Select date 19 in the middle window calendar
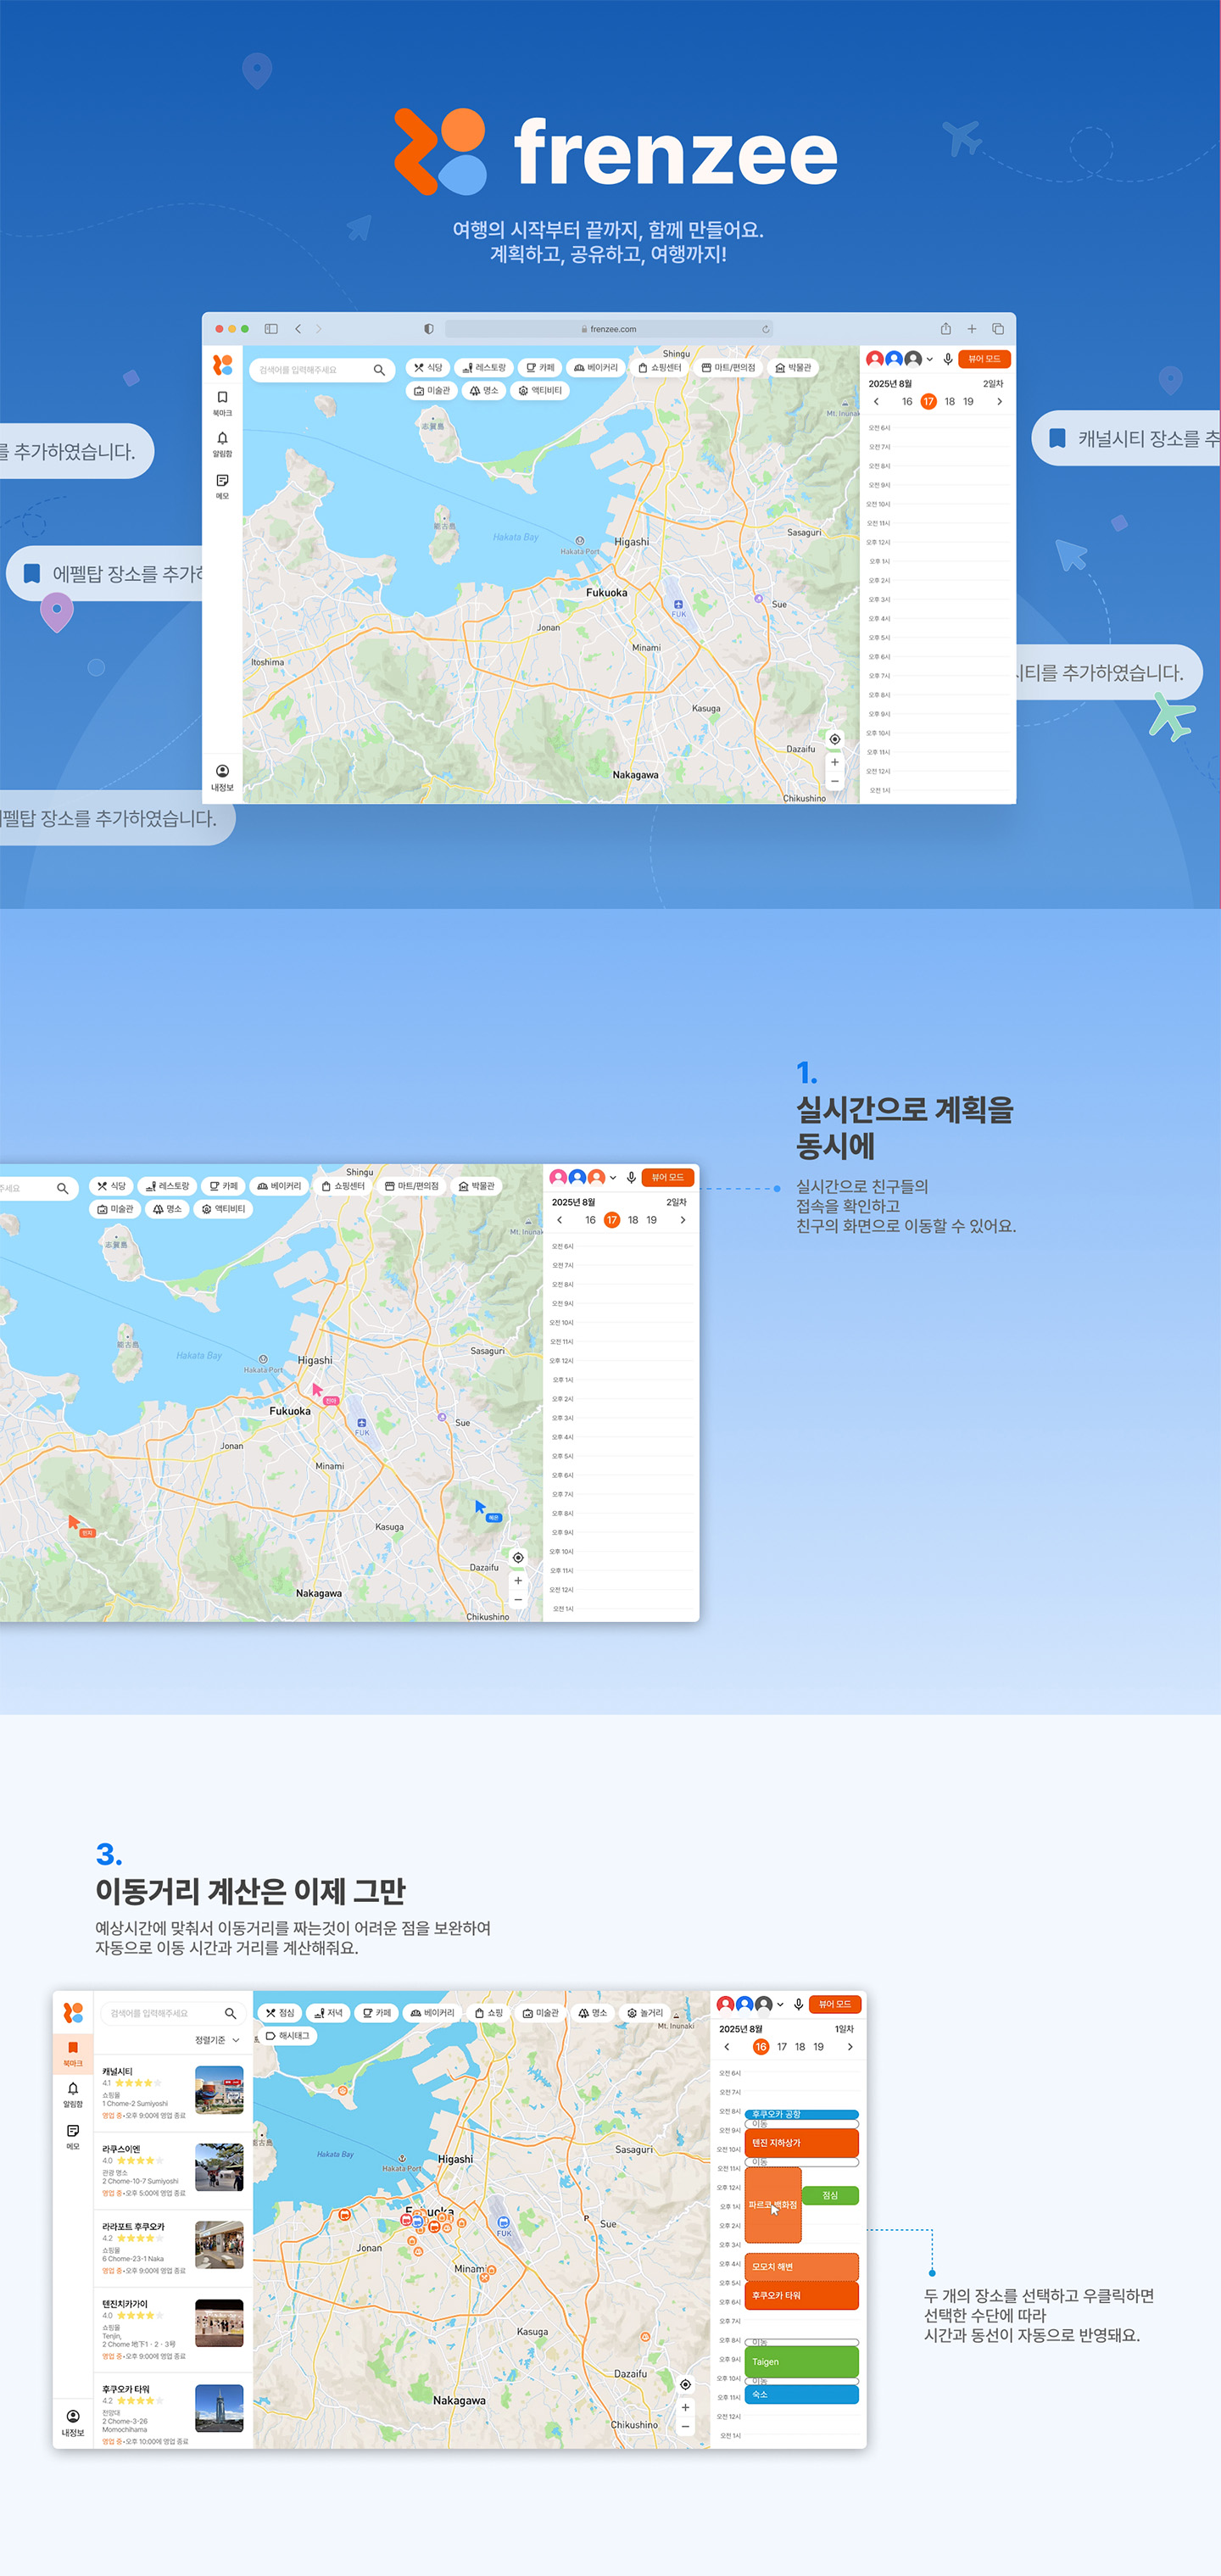 pyautogui.click(x=651, y=1220)
